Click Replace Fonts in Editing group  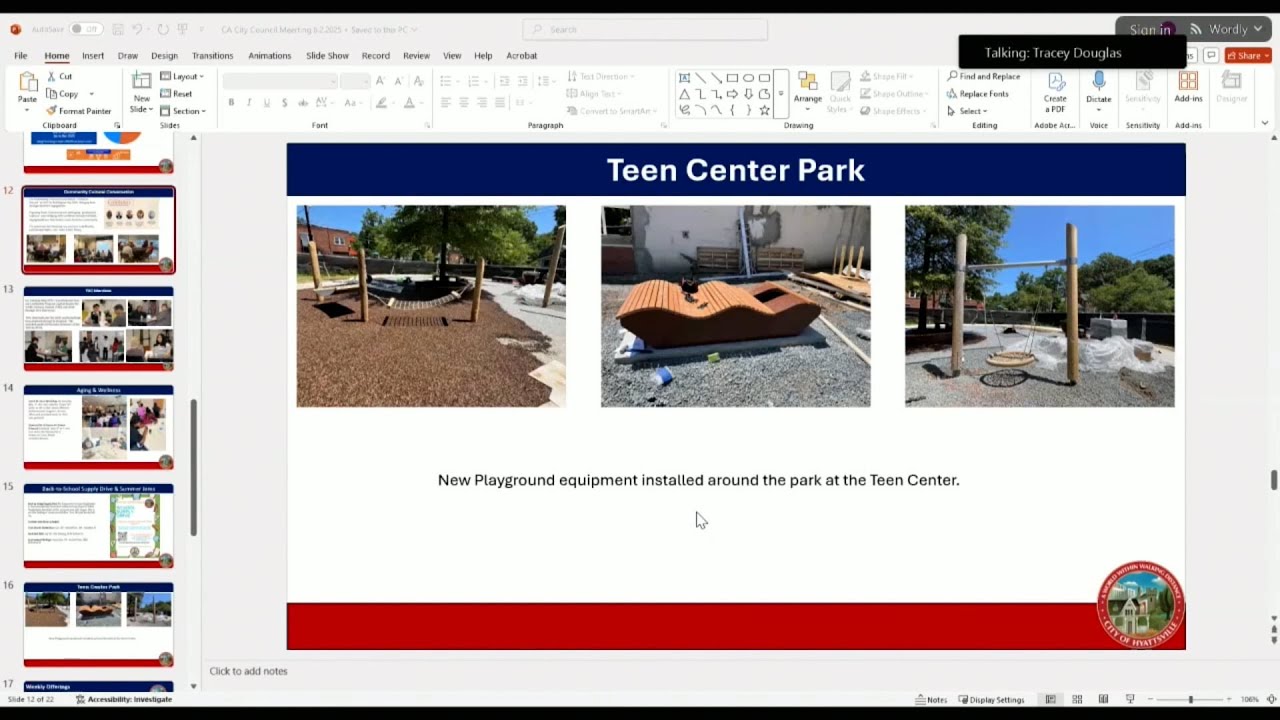[978, 94]
